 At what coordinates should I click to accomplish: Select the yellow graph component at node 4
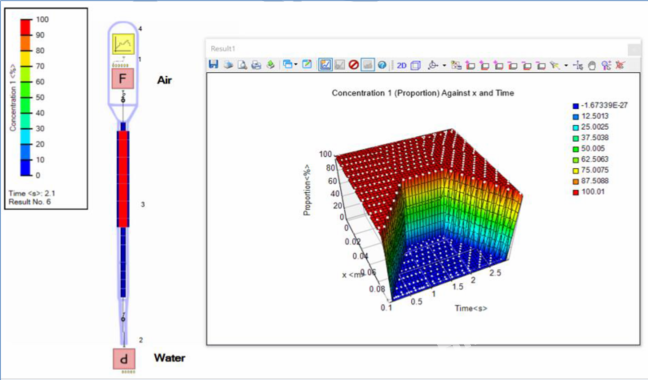[124, 44]
